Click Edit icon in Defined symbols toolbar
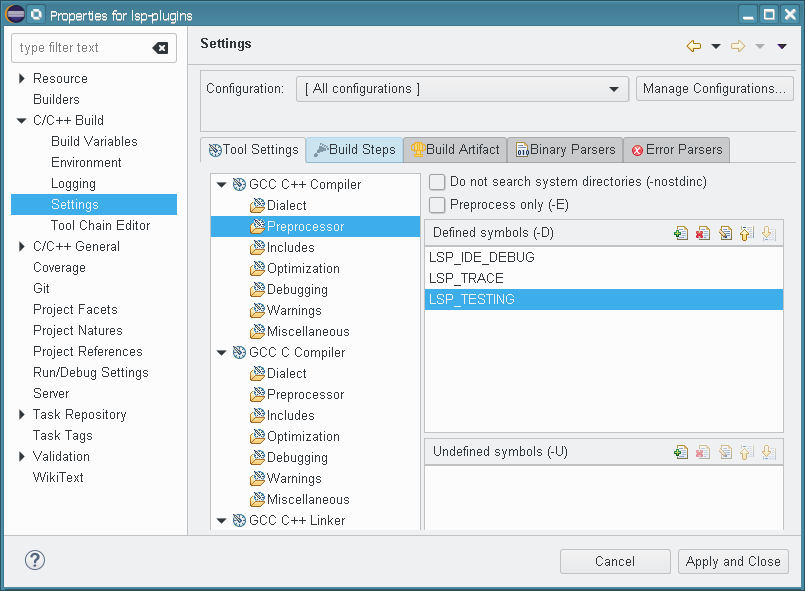Image resolution: width=805 pixels, height=591 pixels. tap(725, 233)
